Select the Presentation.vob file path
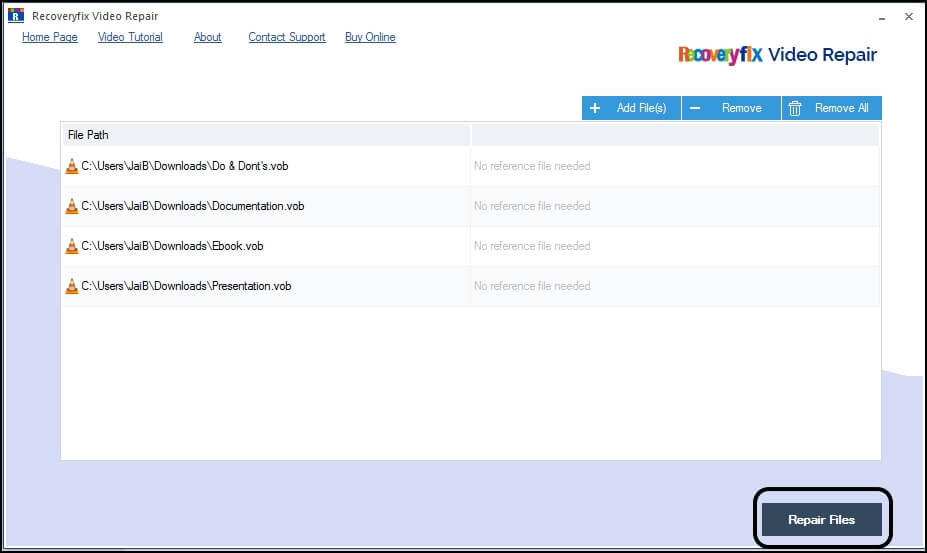 [x=186, y=286]
